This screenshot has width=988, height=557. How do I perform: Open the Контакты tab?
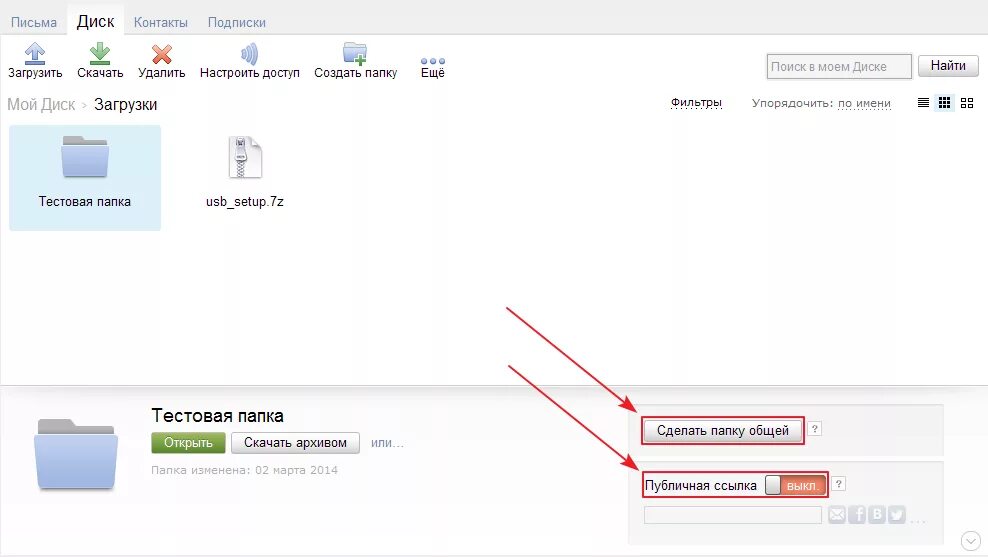(161, 22)
